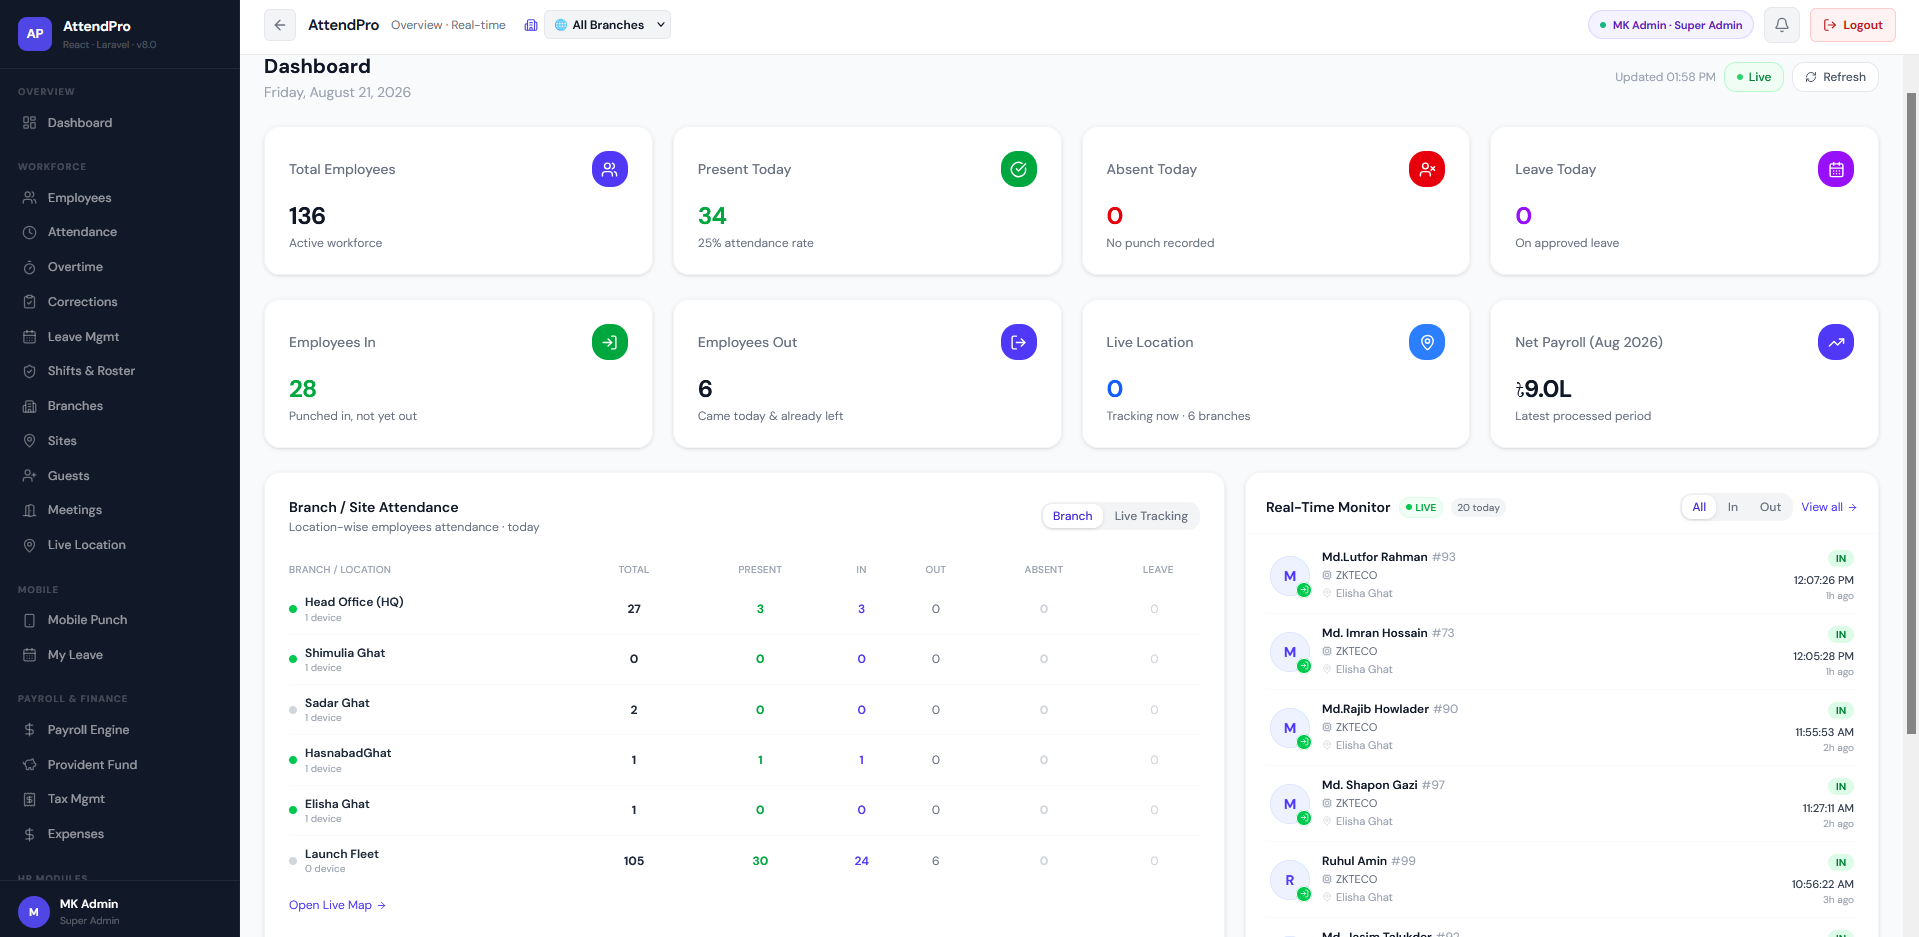Click the Launch Fleet present count 30
Screen dimensions: 1919x937
(760, 861)
